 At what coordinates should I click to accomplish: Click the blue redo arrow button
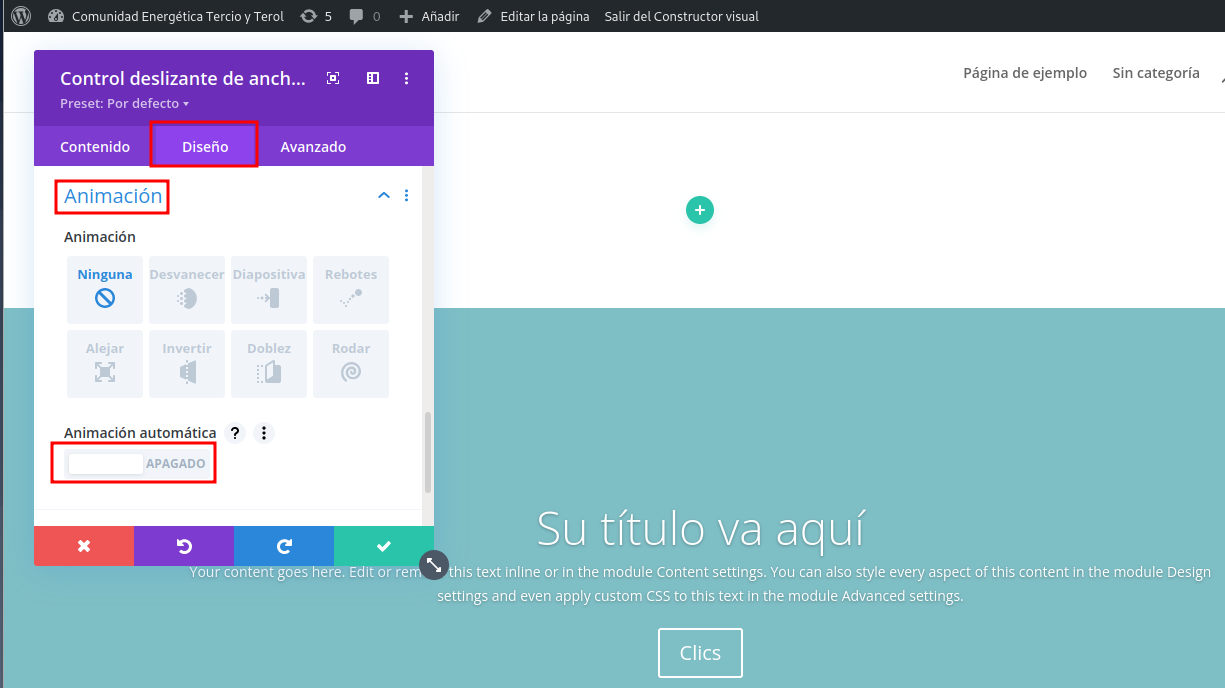tap(284, 546)
